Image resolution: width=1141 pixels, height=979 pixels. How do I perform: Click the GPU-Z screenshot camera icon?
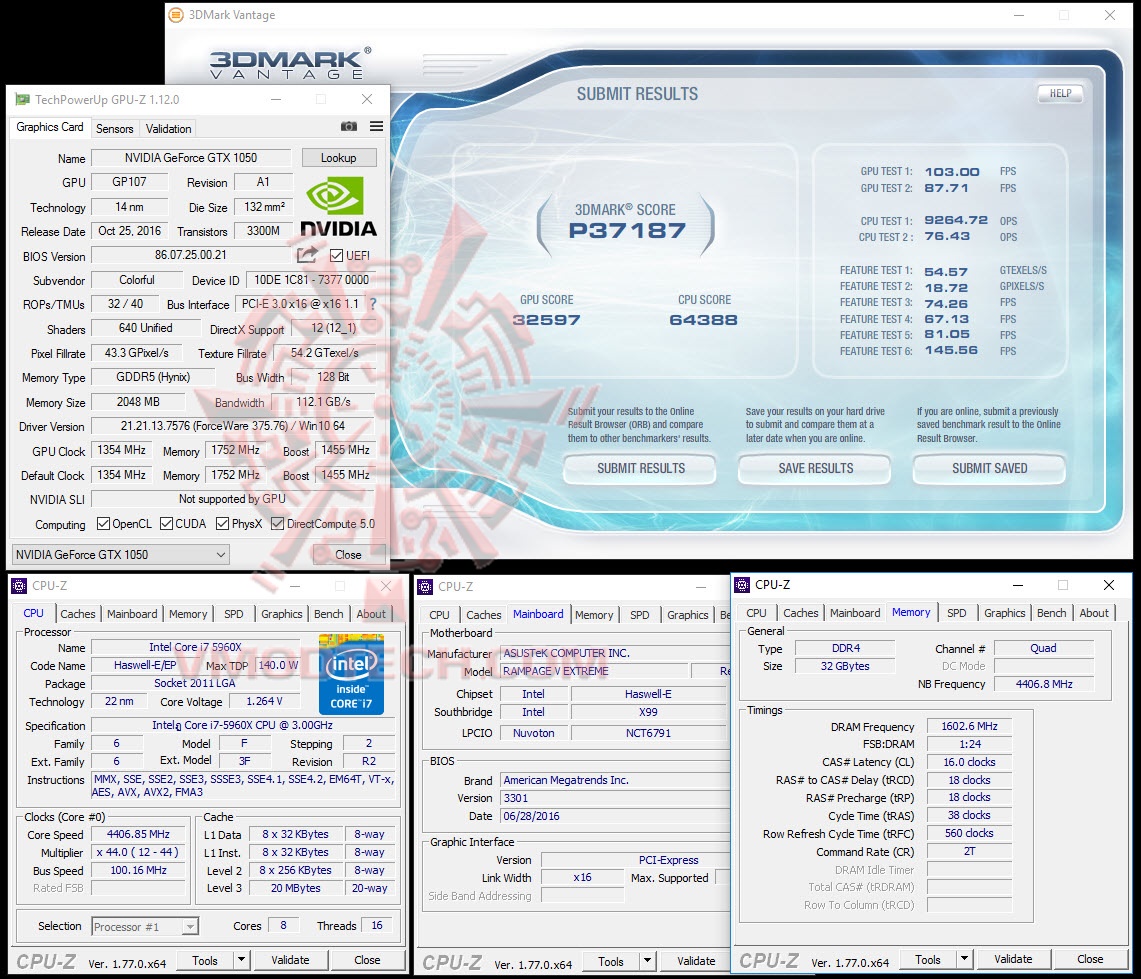coord(349,126)
